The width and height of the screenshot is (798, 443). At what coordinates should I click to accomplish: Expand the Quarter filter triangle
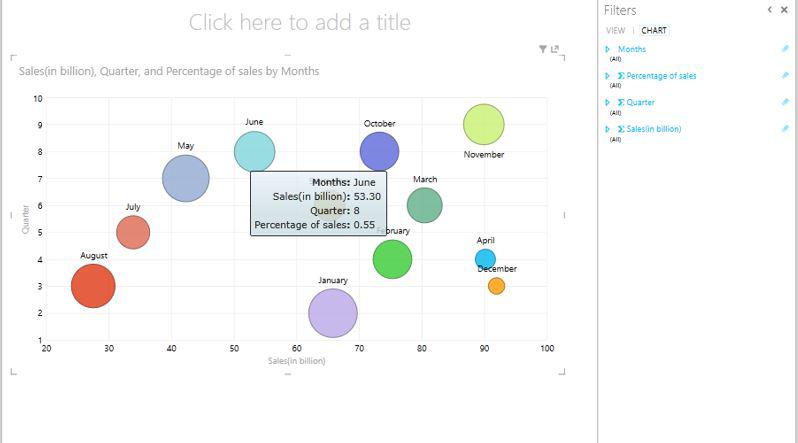click(x=607, y=102)
